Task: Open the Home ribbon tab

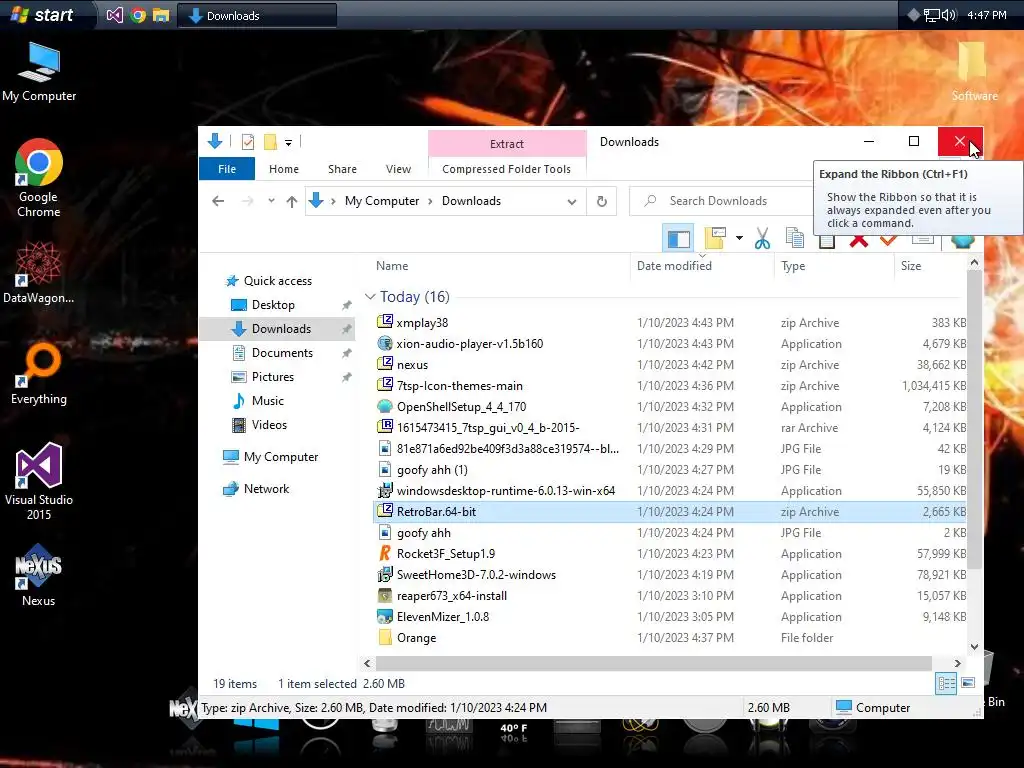Action: click(283, 168)
